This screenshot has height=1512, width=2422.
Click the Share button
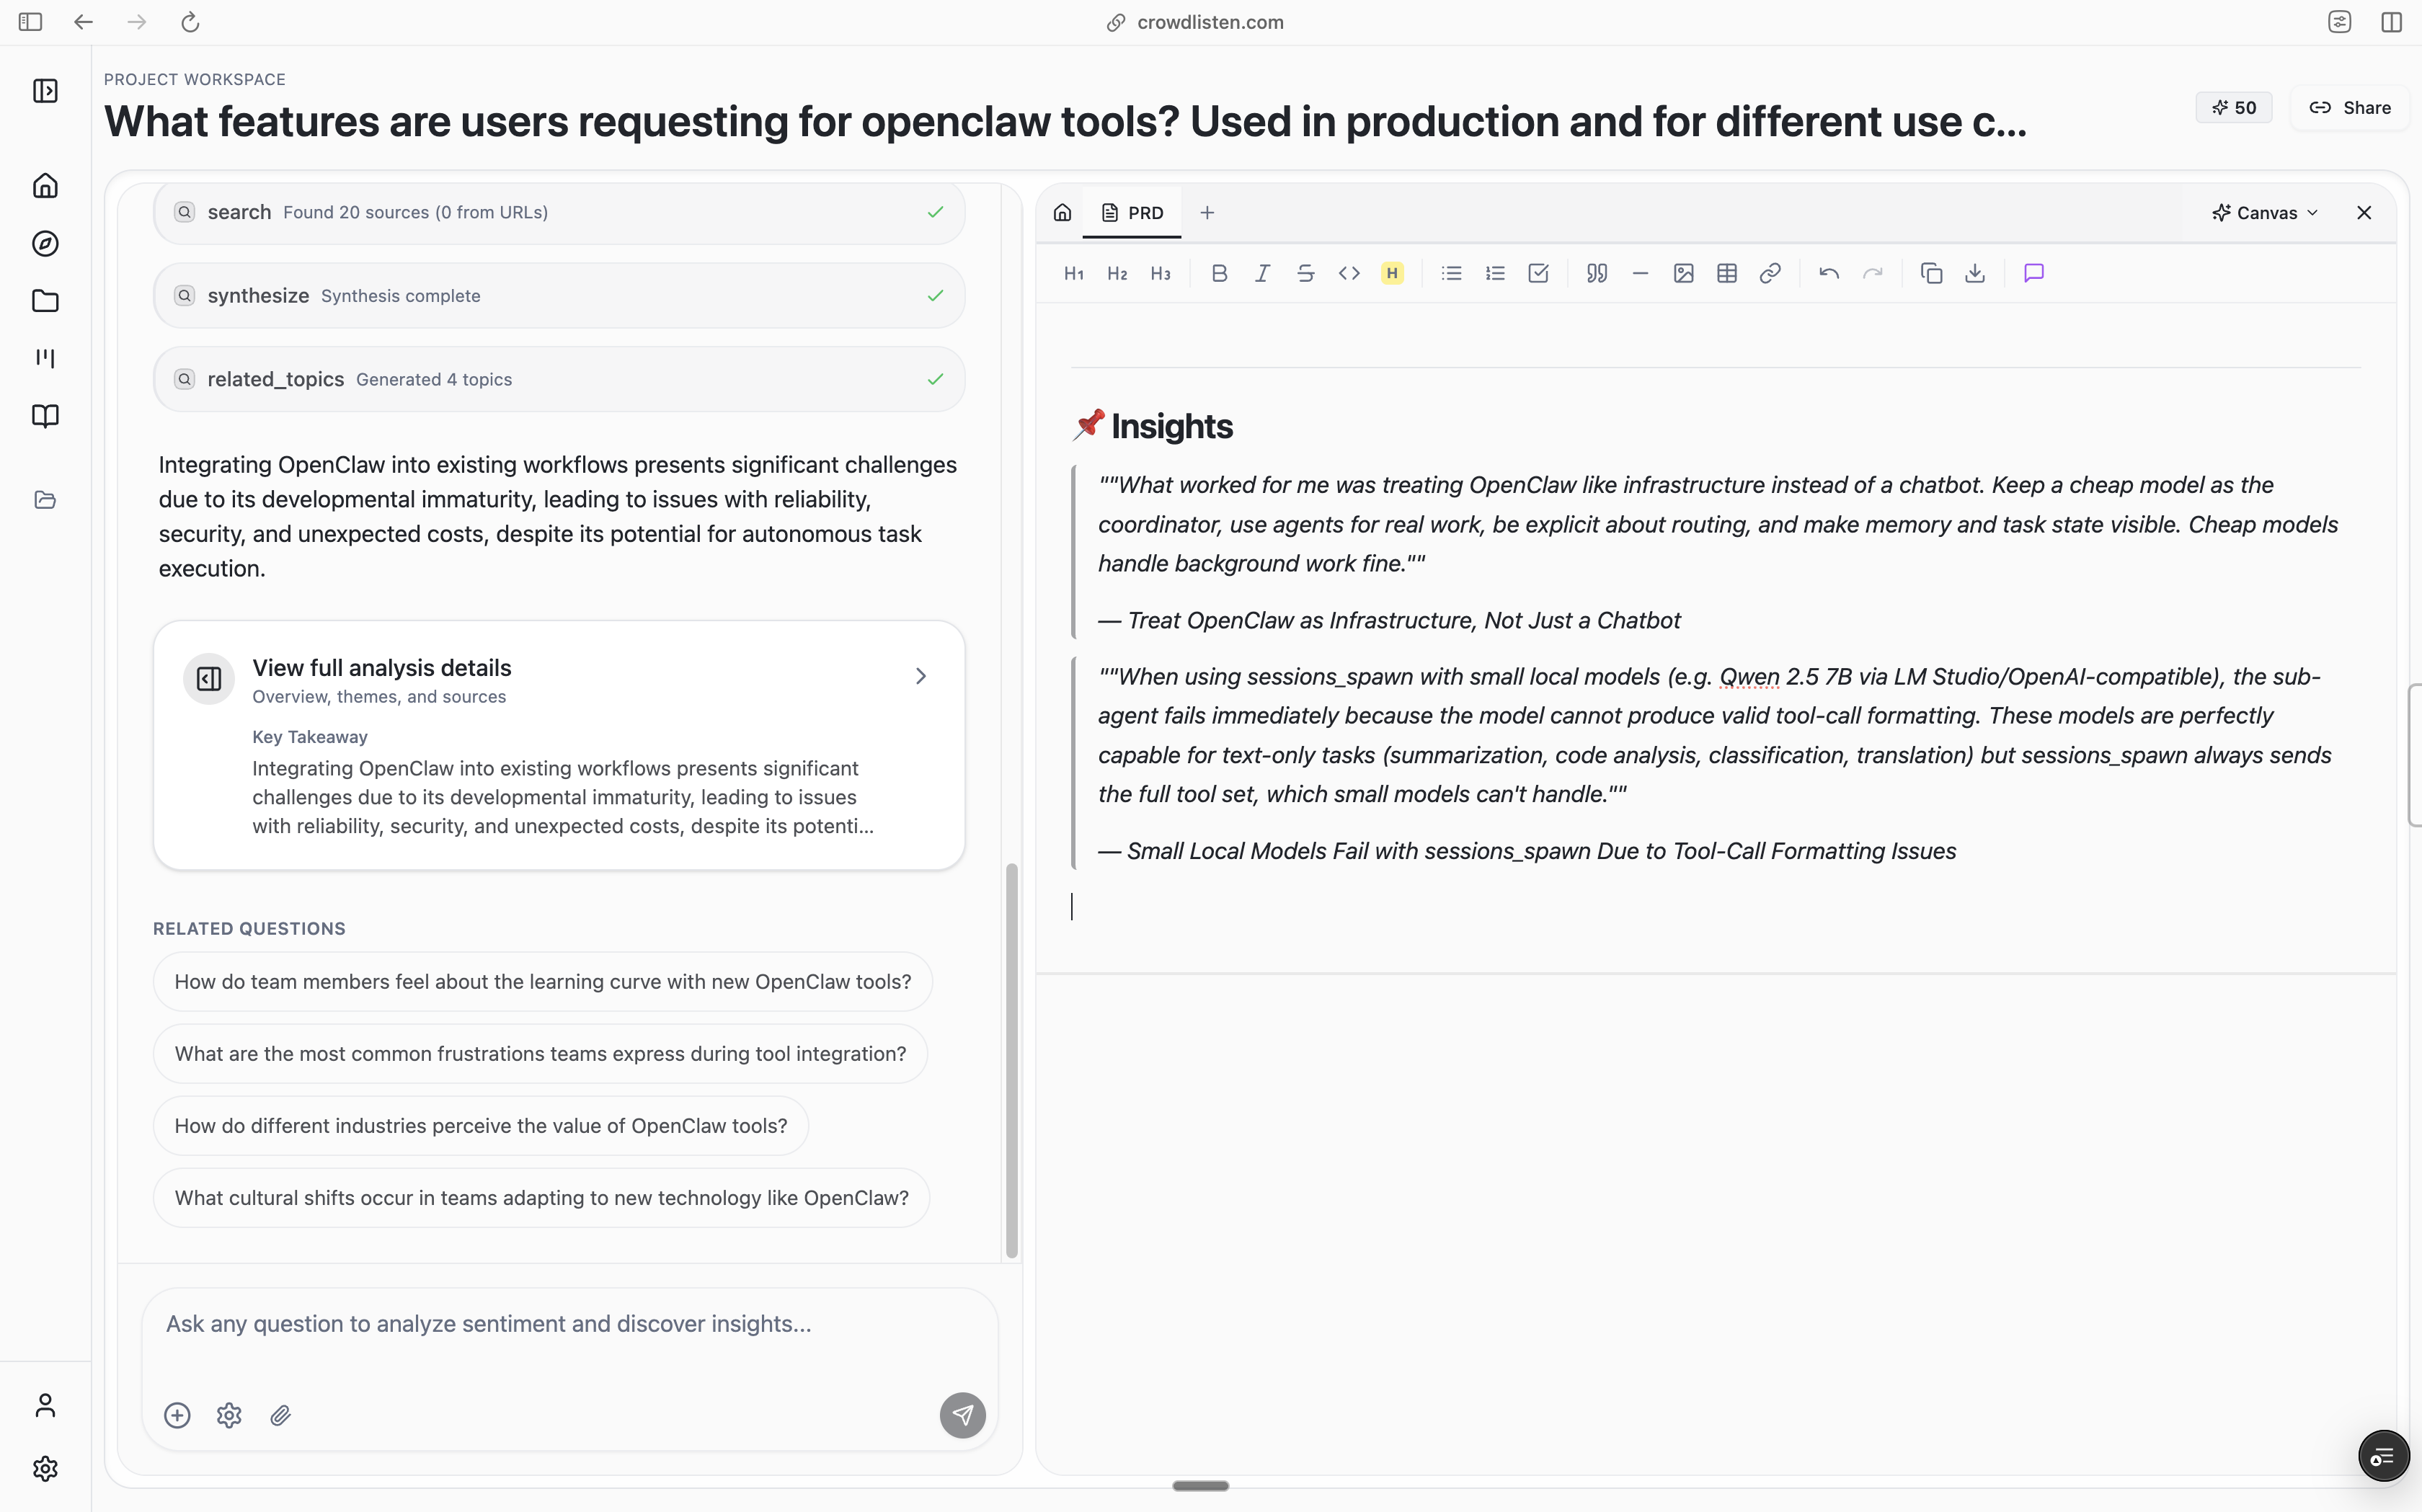click(x=2350, y=108)
